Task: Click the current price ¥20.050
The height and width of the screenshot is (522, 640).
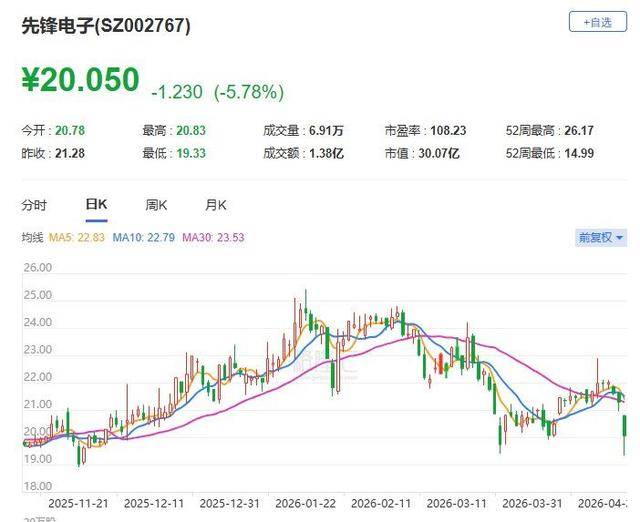Action: pyautogui.click(x=80, y=80)
